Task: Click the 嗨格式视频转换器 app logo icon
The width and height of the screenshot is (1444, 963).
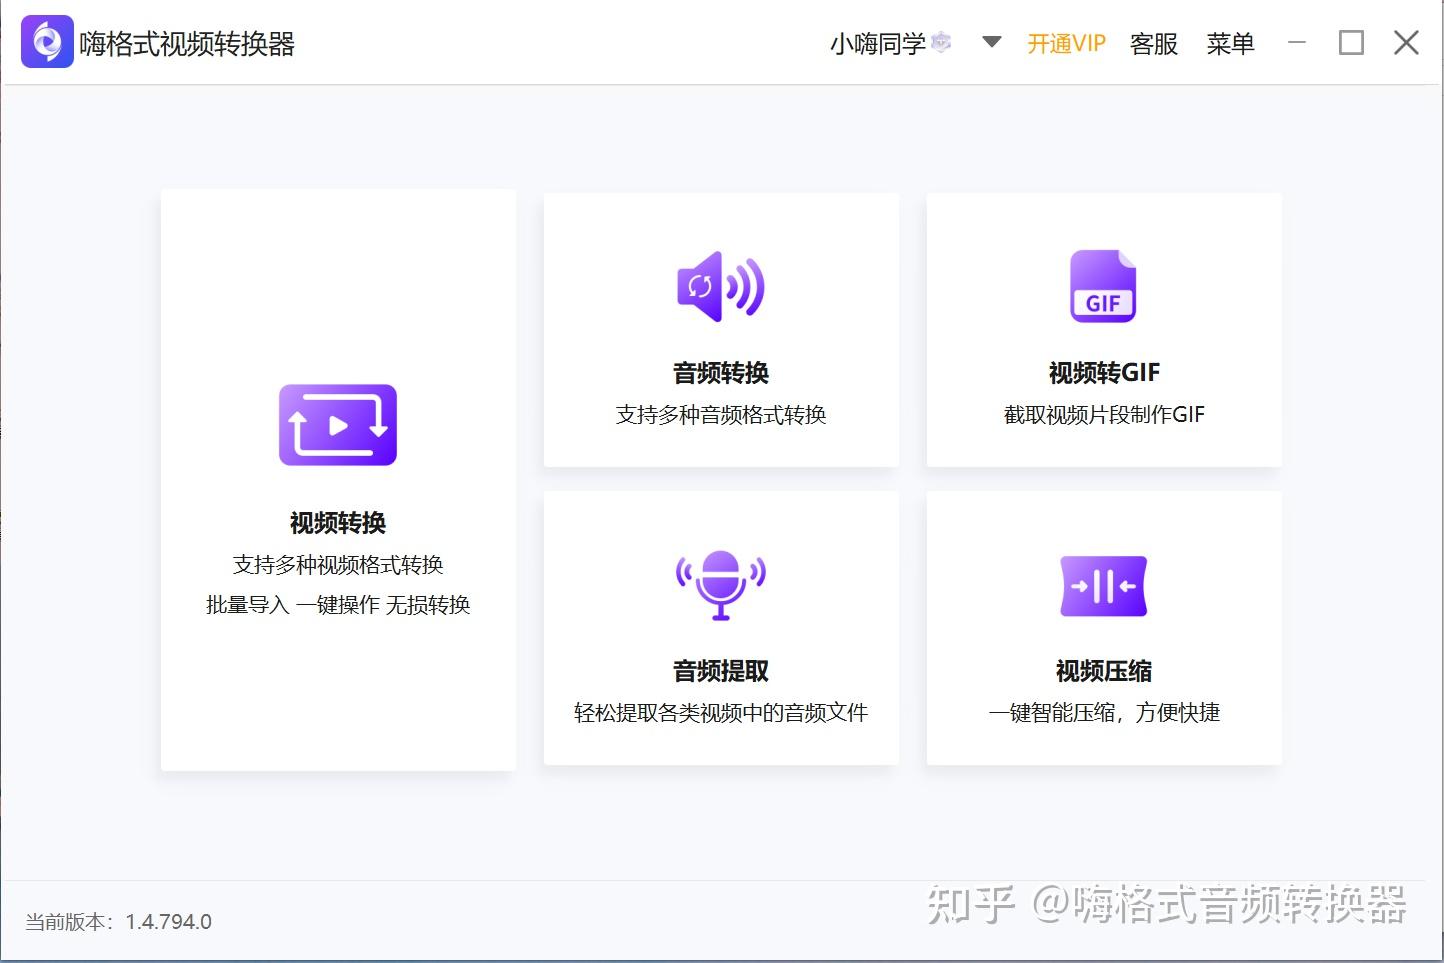Action: [x=47, y=42]
